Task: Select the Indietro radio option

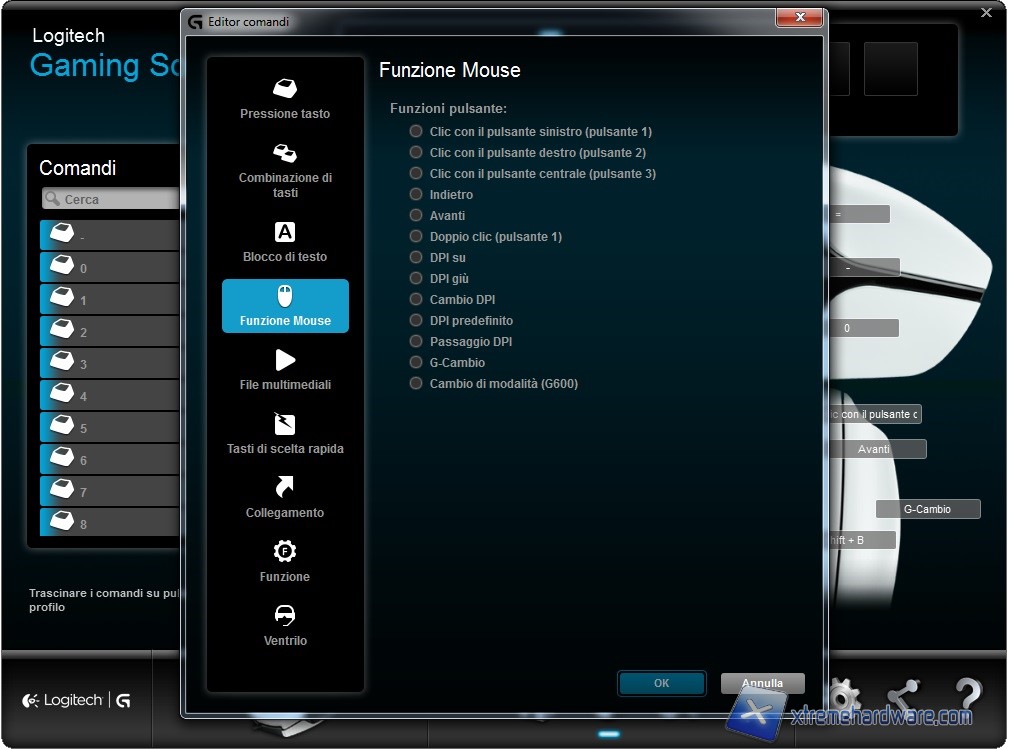Action: (x=416, y=194)
